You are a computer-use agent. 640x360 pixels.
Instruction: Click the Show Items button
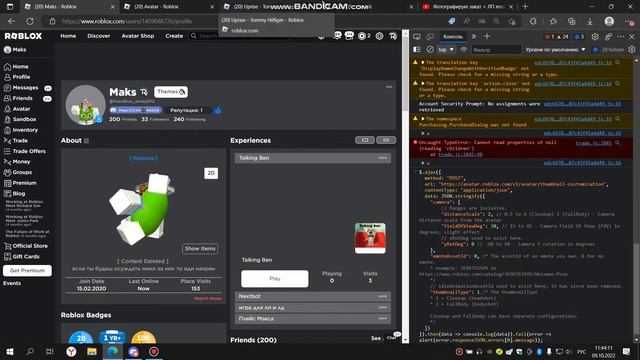[200, 249]
